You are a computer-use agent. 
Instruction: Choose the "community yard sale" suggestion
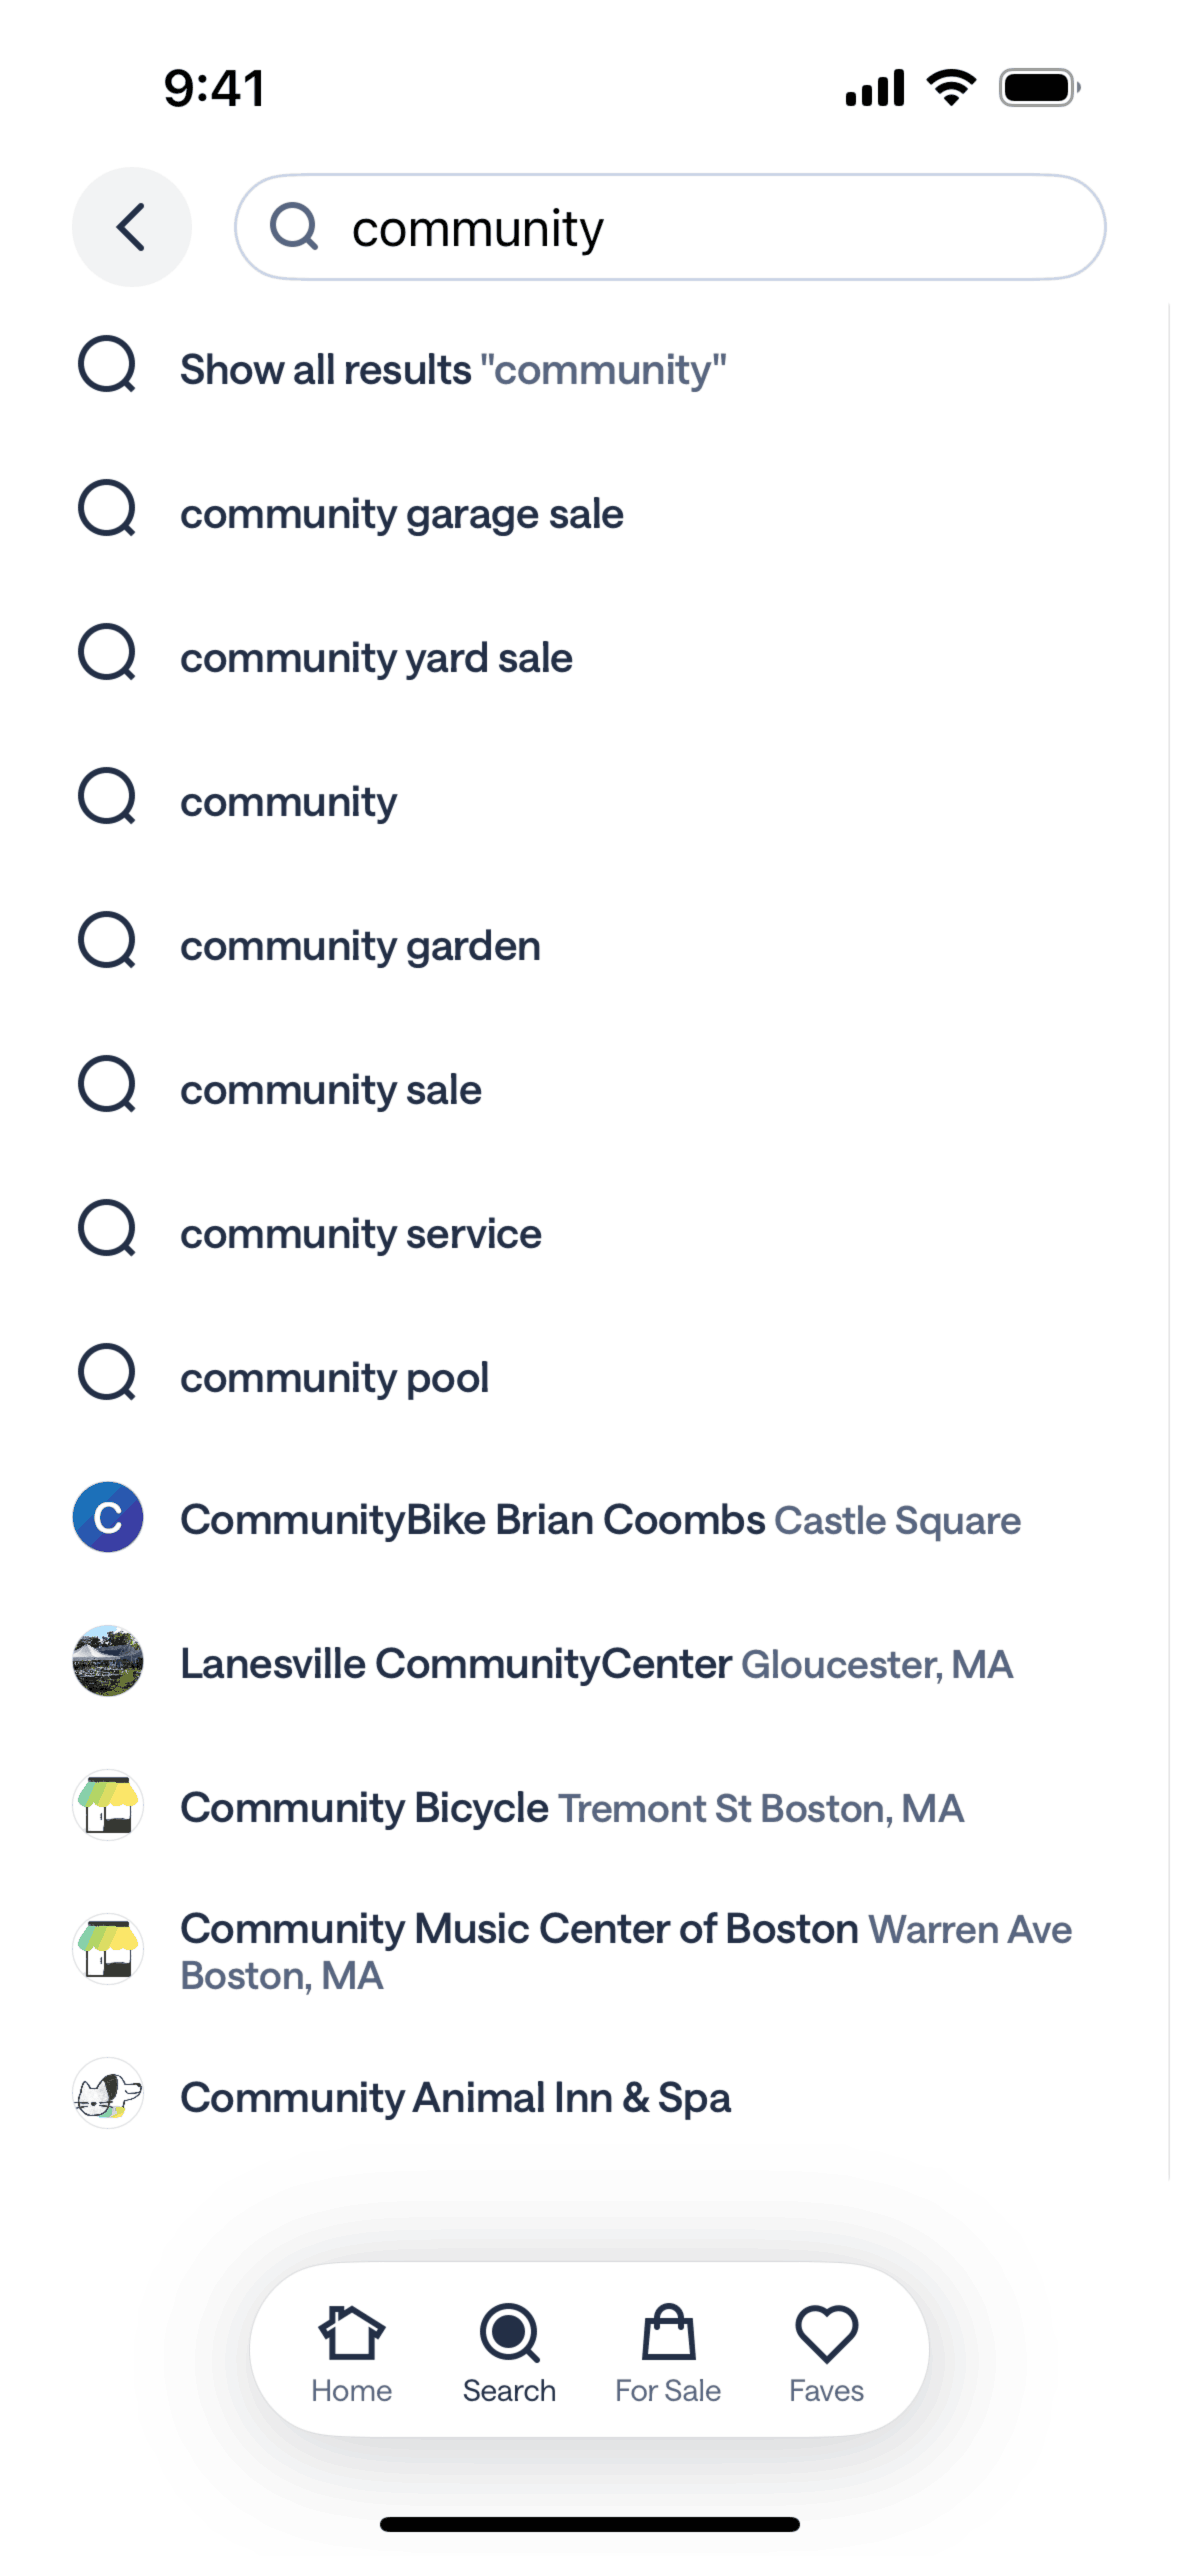coord(376,658)
